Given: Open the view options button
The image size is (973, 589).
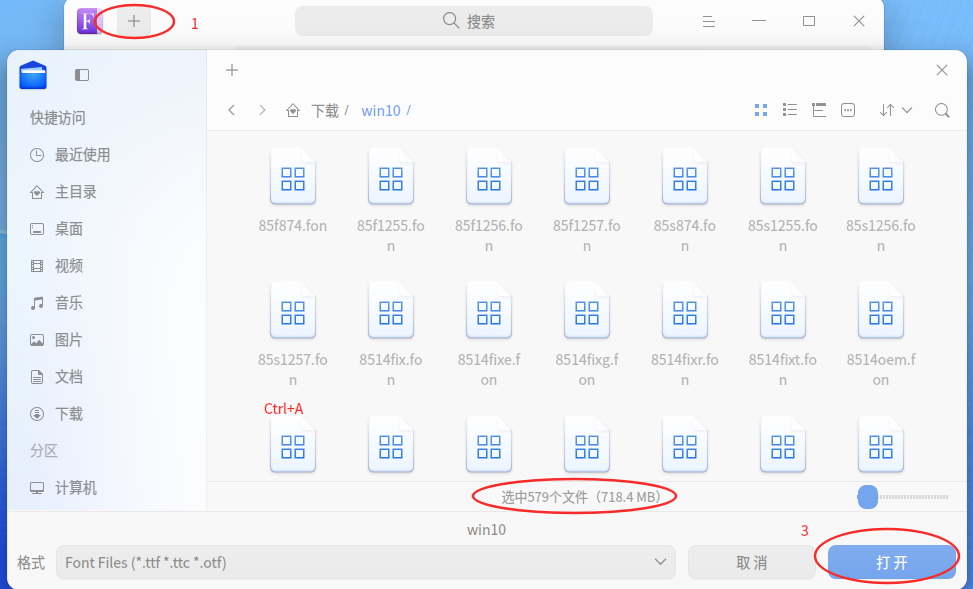Looking at the screenshot, I should (x=848, y=110).
